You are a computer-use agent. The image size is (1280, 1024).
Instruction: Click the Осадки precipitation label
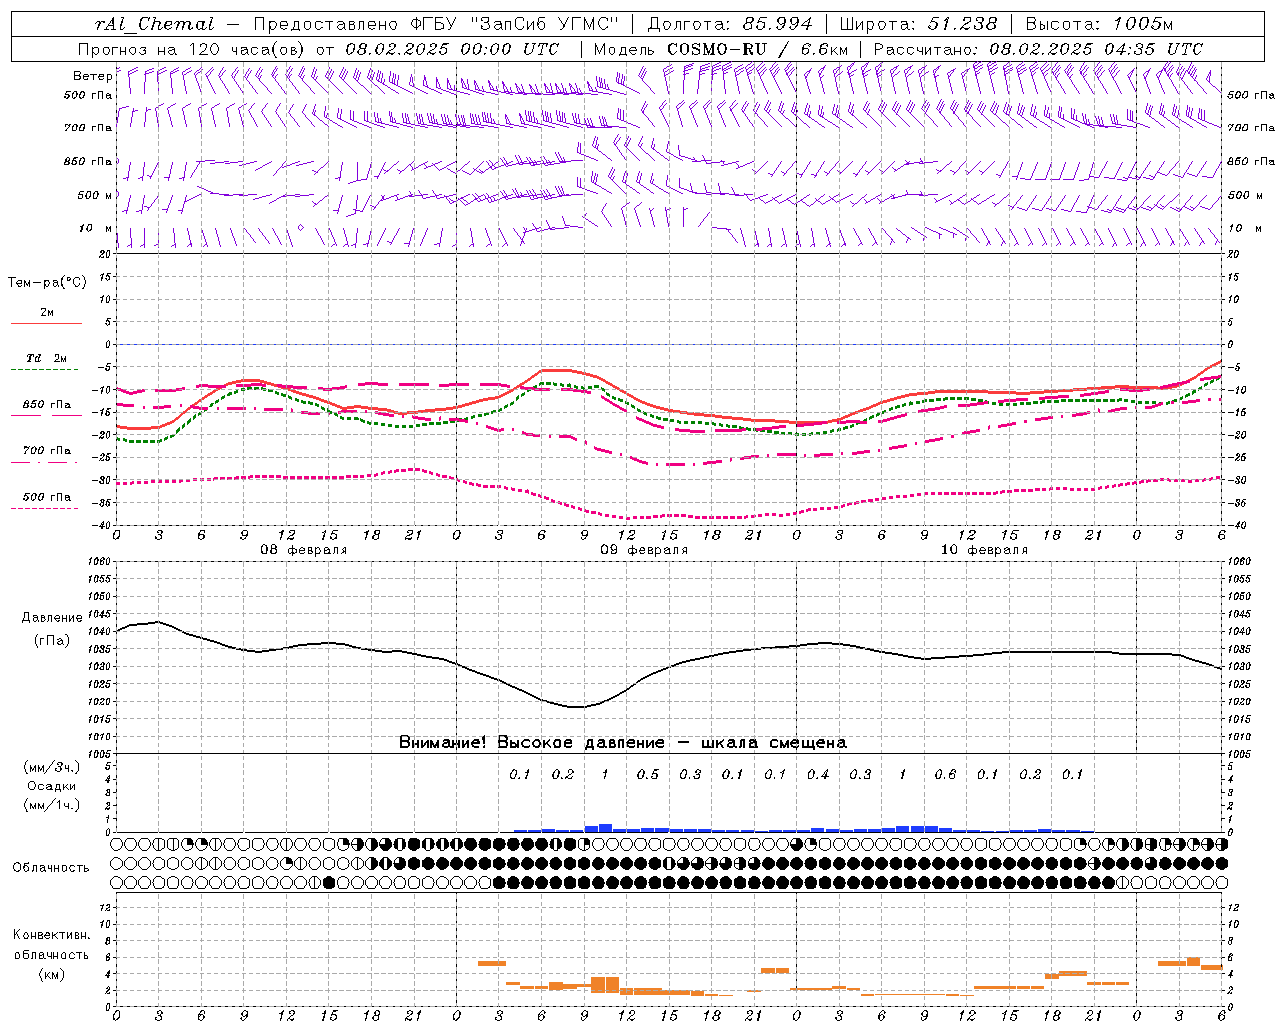[x=52, y=786]
